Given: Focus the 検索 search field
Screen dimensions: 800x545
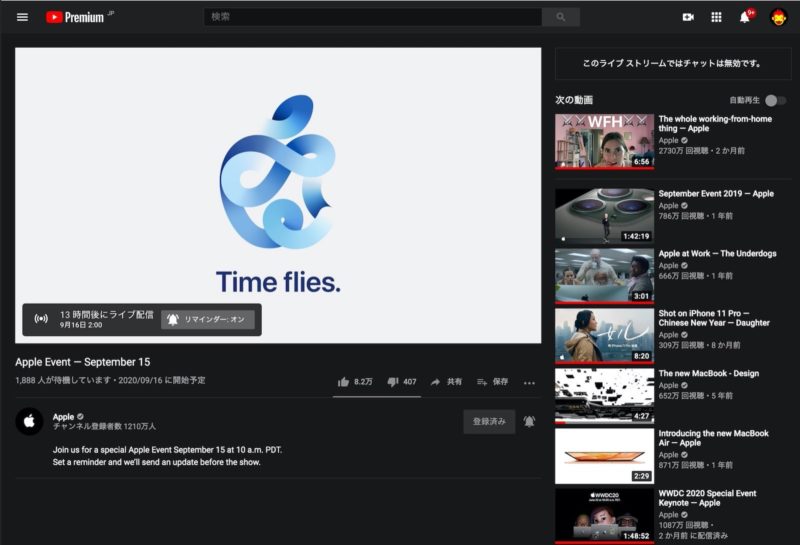Looking at the screenshot, I should (x=373, y=17).
